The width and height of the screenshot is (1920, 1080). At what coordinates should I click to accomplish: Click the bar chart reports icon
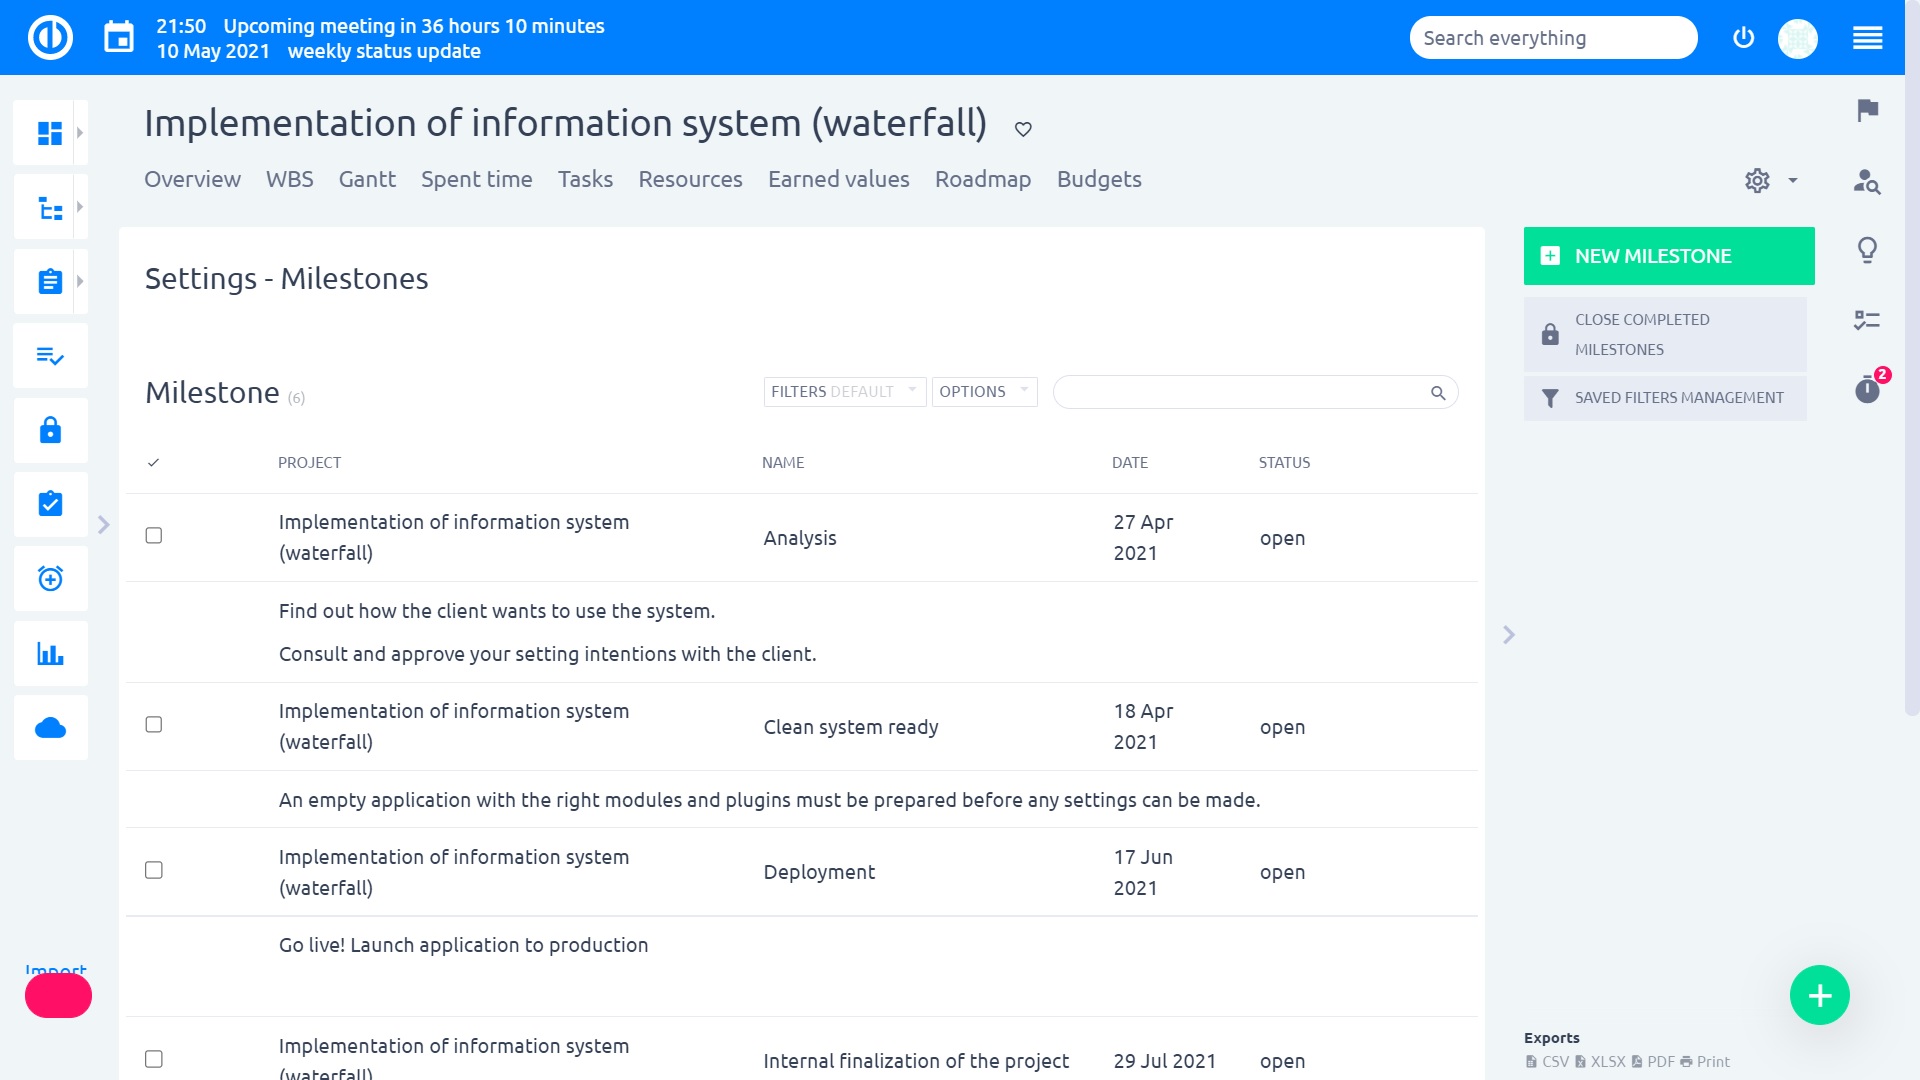coord(50,654)
